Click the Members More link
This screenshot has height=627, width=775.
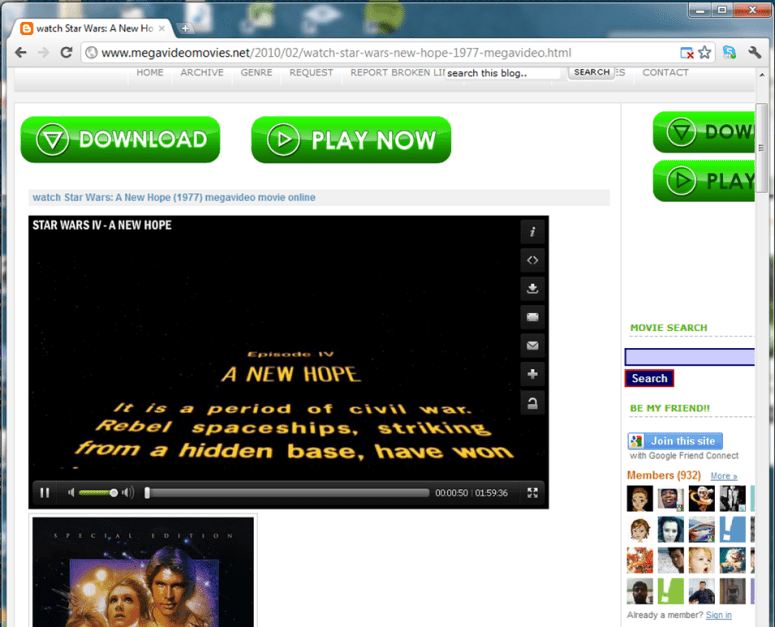[x=723, y=476]
